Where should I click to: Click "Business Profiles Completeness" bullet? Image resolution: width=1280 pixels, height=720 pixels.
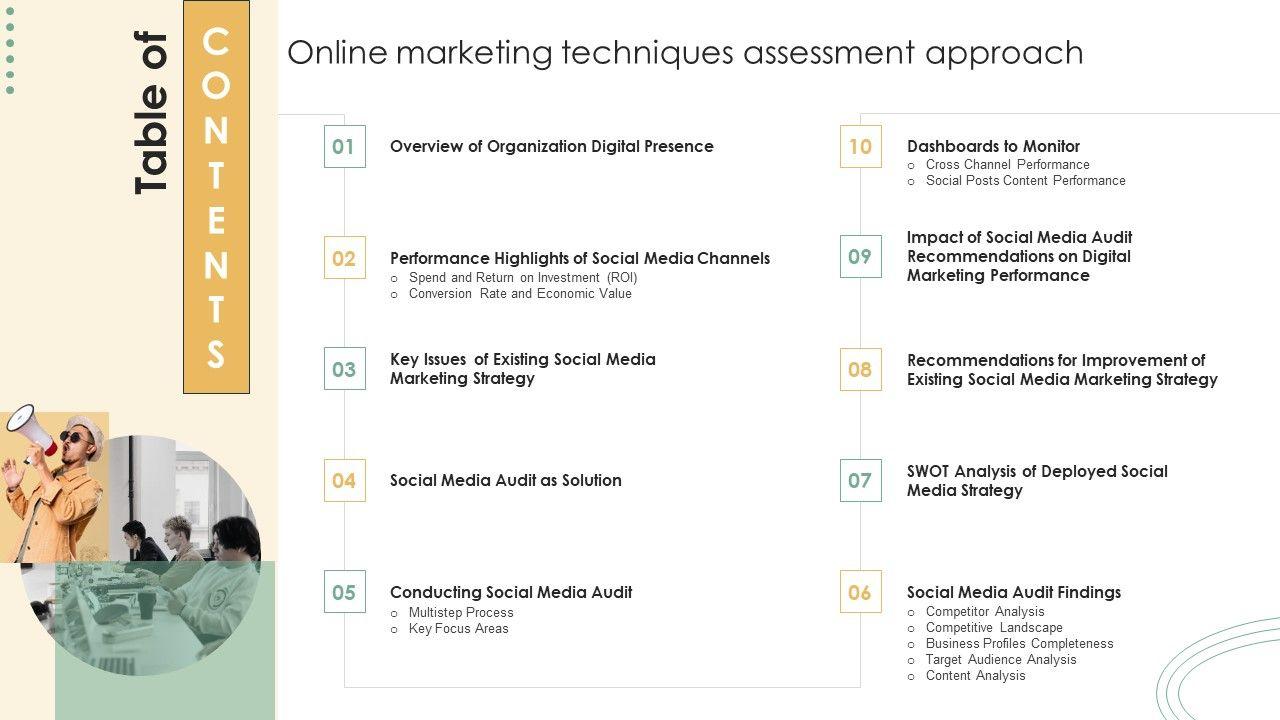click(x=1020, y=643)
